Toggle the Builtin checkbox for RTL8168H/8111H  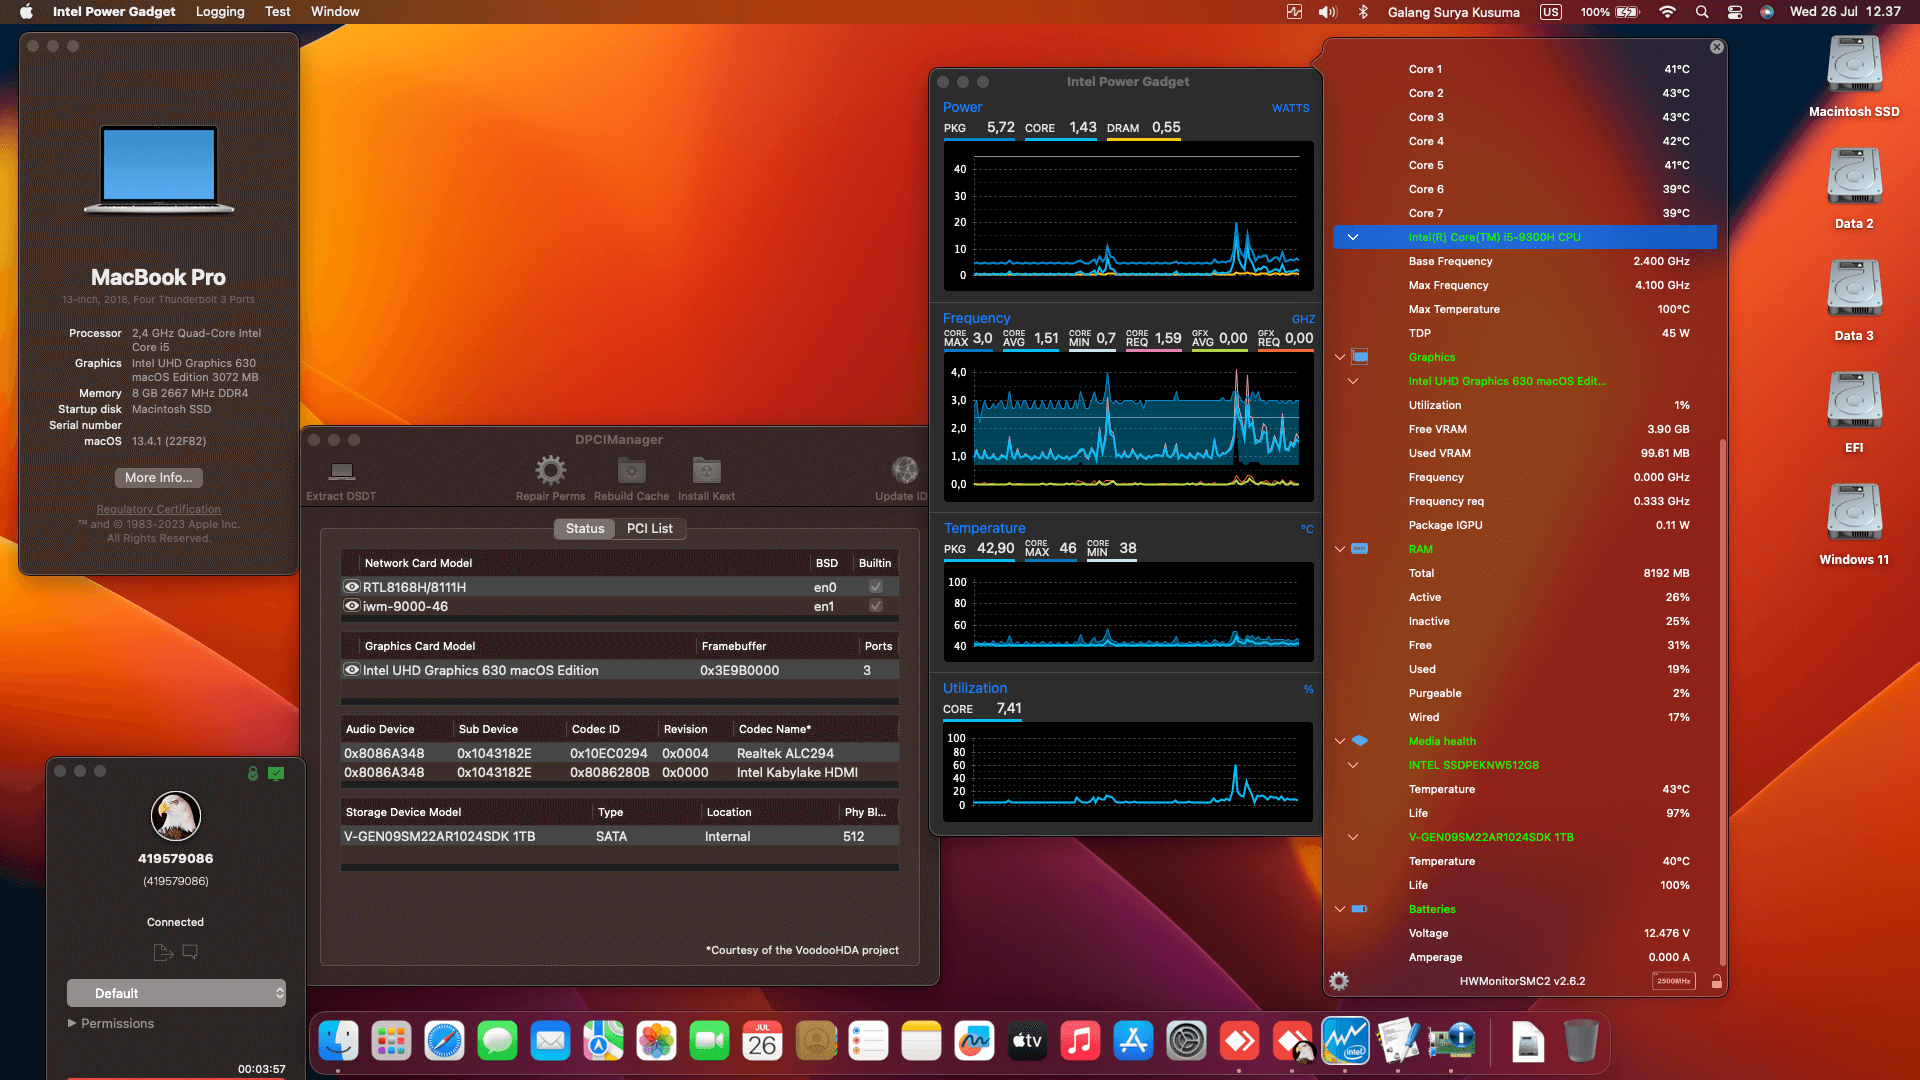click(x=875, y=587)
